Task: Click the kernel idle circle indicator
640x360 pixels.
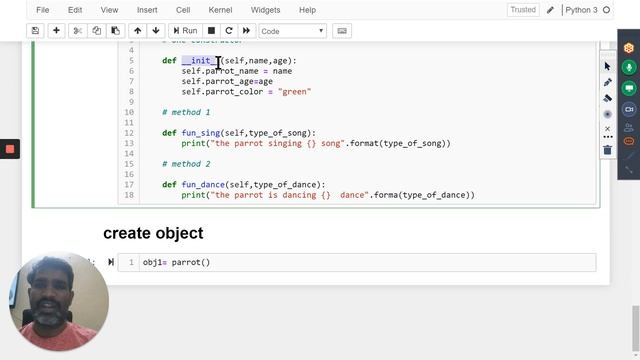Action: tap(607, 10)
